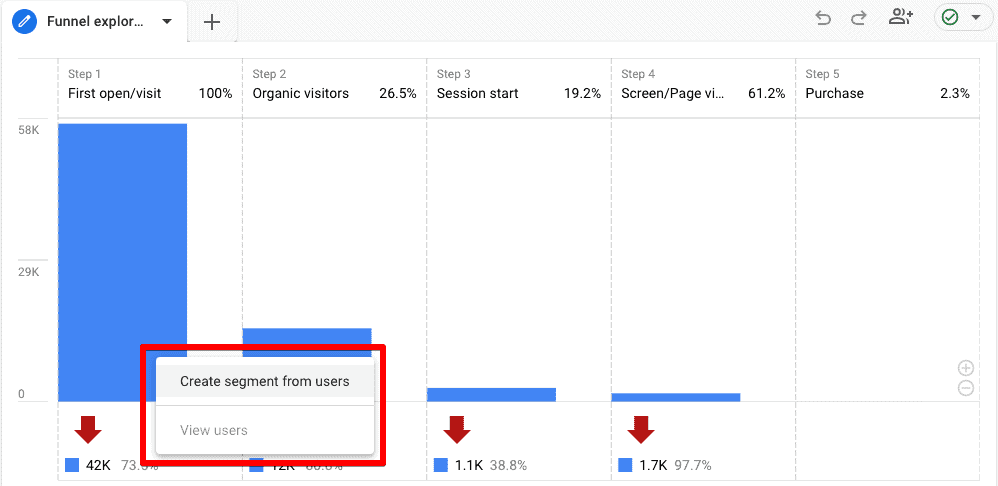Screen dimensions: 998x486
Task: Click the pencil icon on Funnel tab
Action: point(25,21)
